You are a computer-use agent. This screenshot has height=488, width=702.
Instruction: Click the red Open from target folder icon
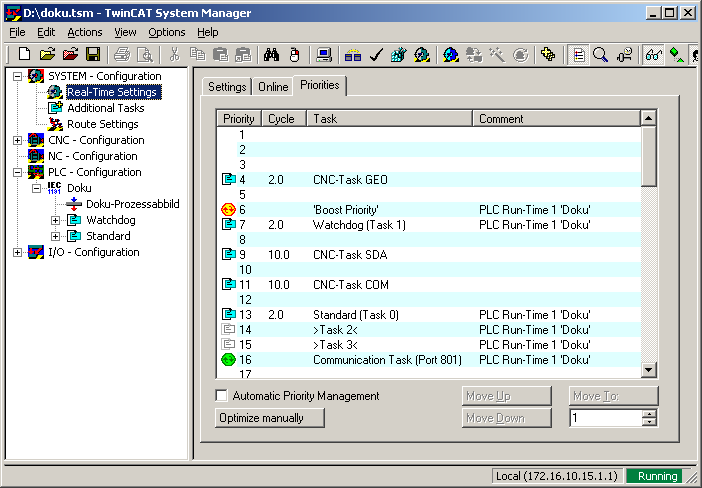(70, 55)
